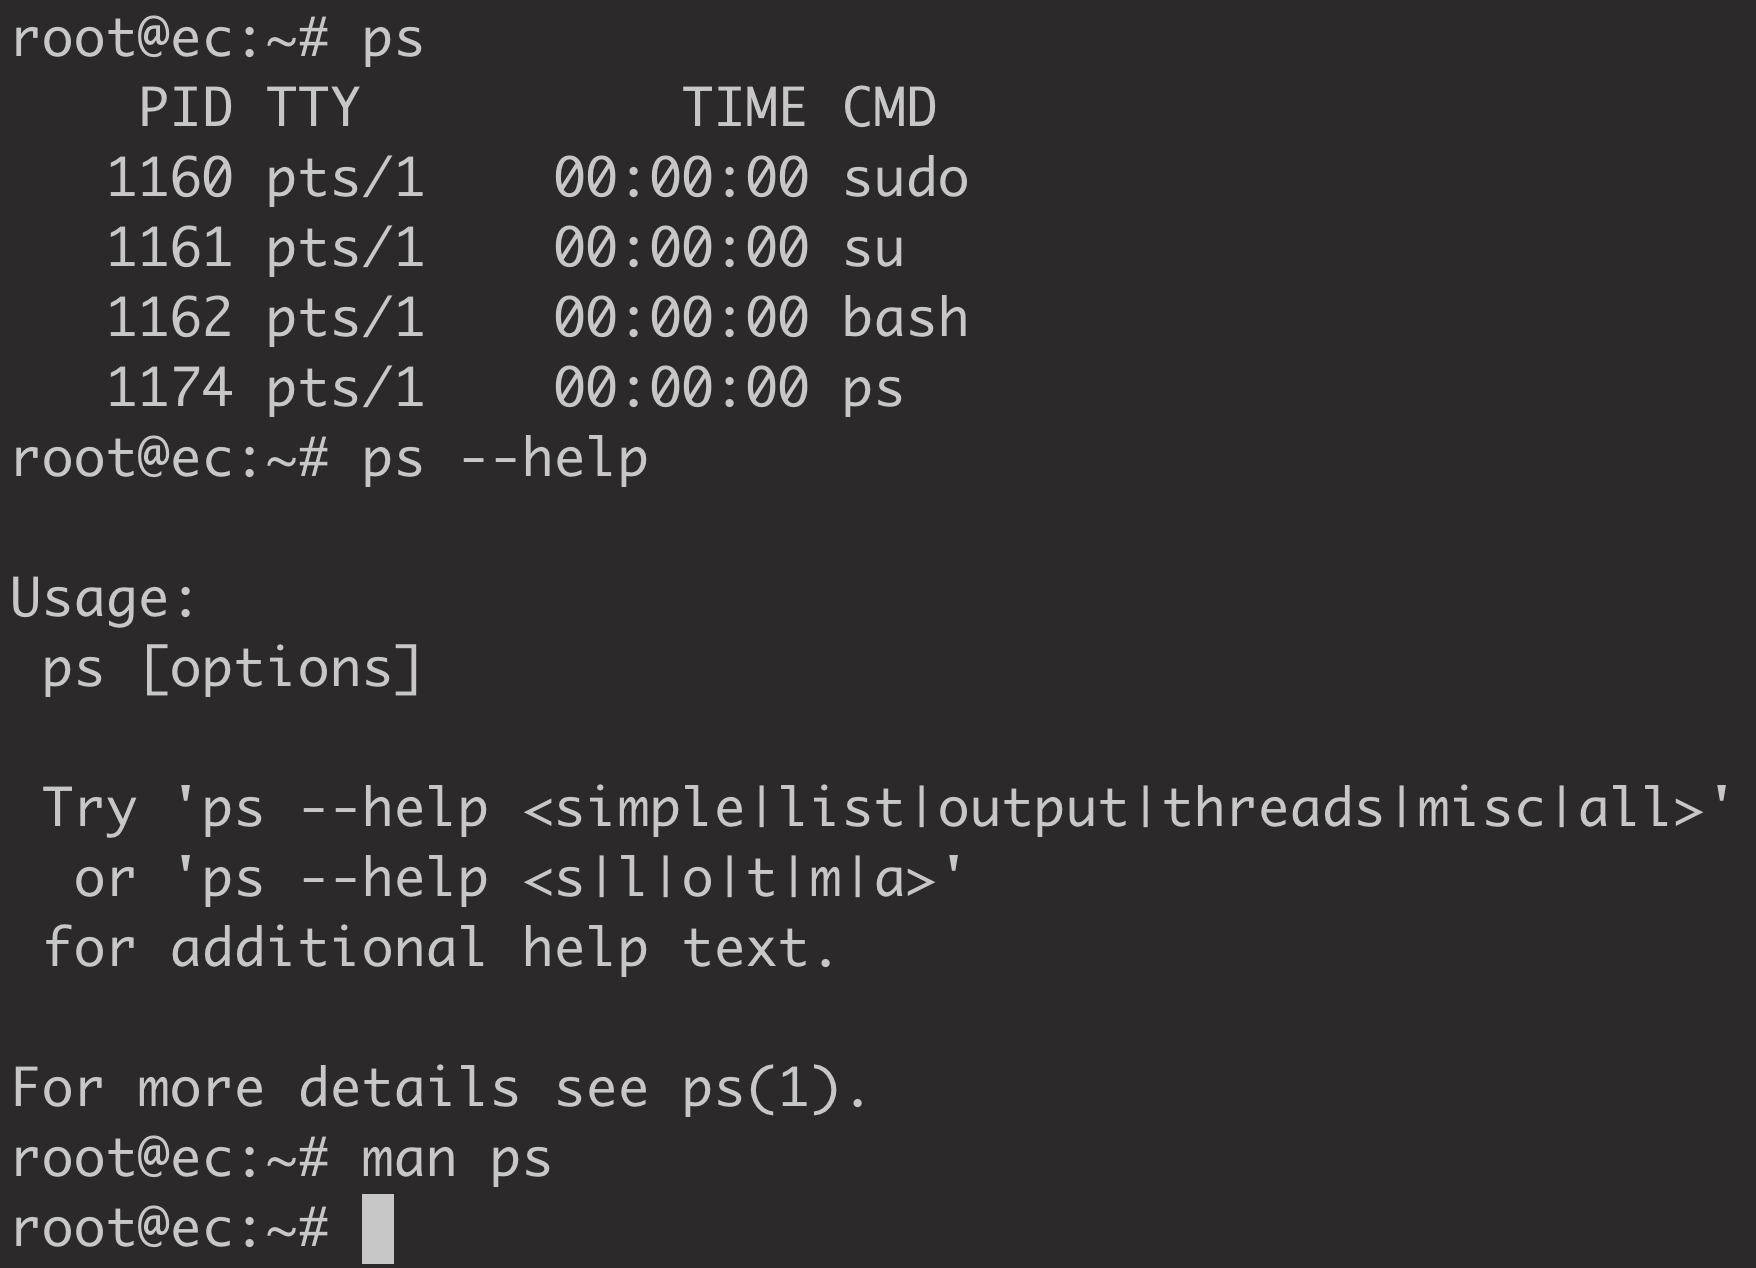The width and height of the screenshot is (1756, 1268).
Task: Click the TTY column header
Action: coord(312,108)
